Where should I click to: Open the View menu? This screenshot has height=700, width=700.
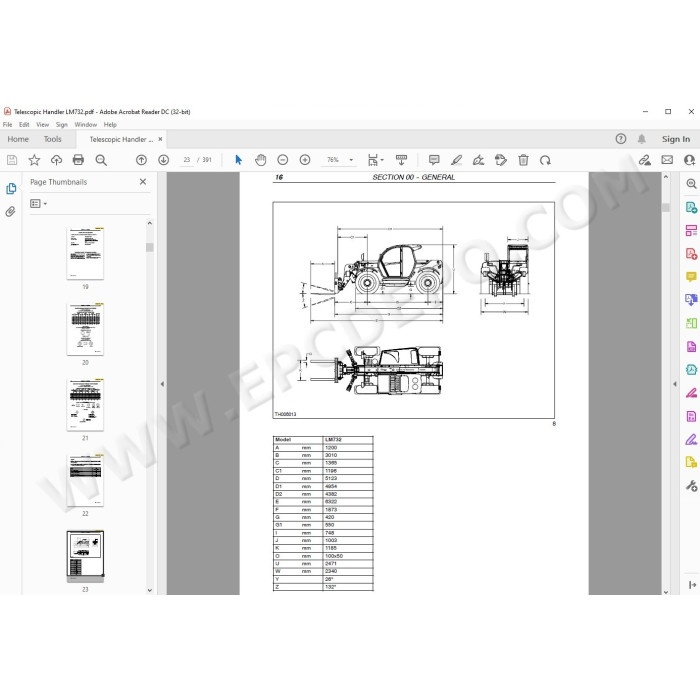42,125
